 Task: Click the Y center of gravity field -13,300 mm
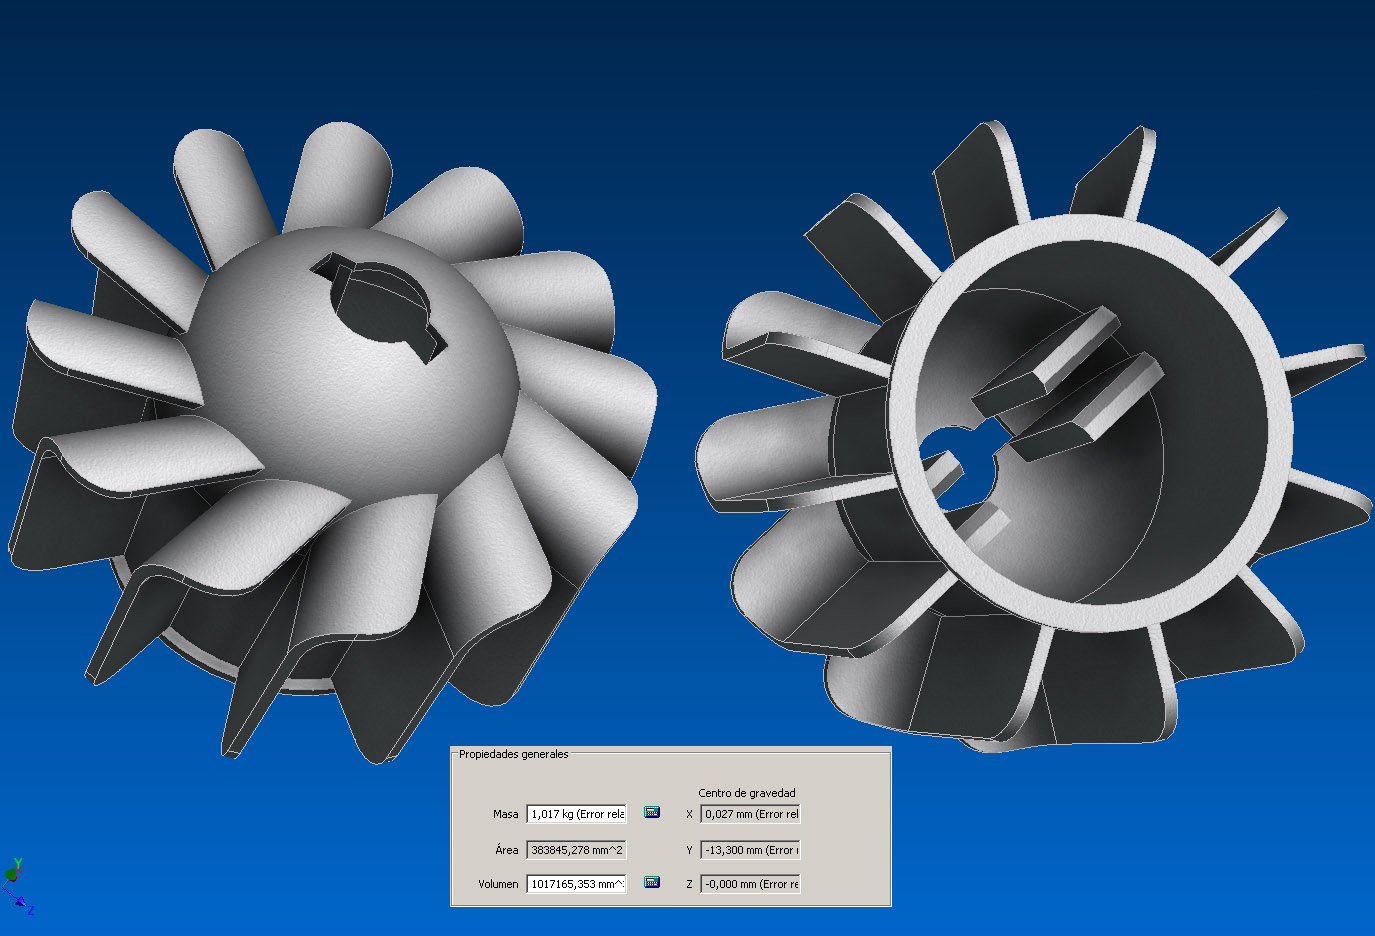751,850
